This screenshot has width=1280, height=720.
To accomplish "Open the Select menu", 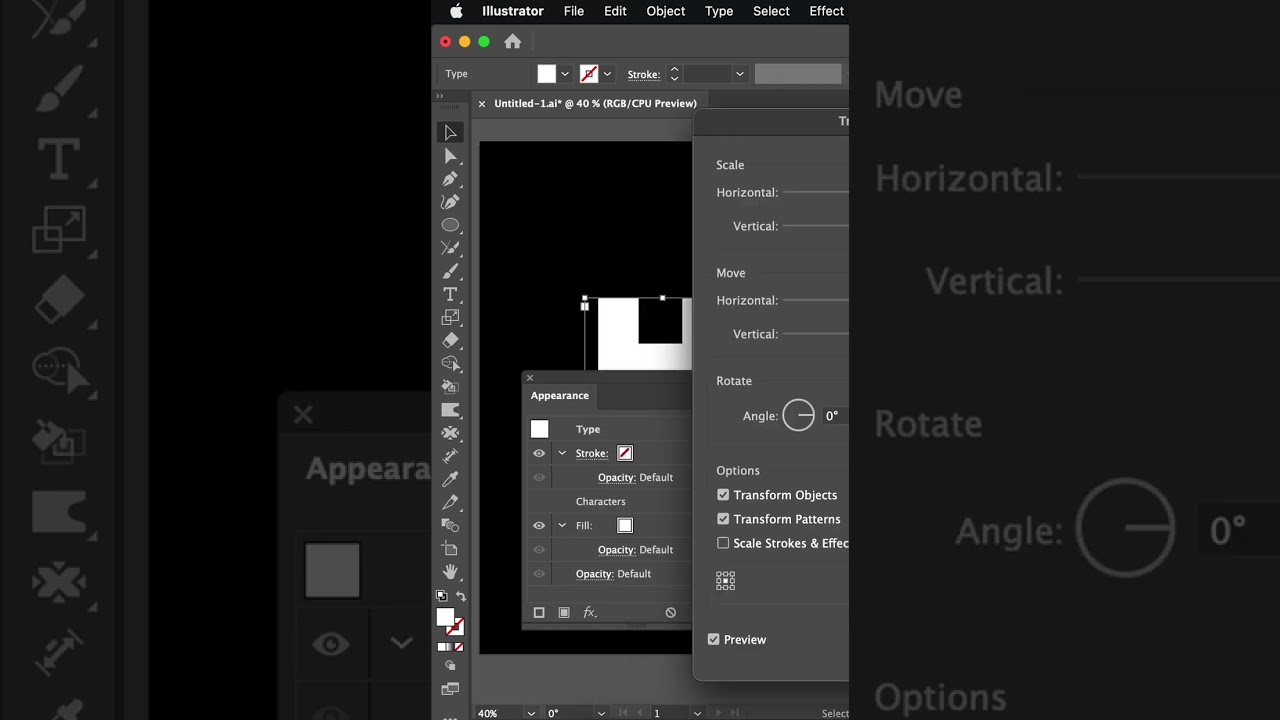I will coord(771,11).
